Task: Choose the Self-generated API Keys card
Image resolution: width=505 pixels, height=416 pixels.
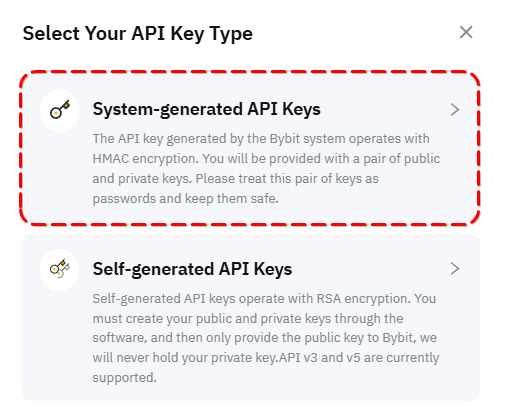Action: pyautogui.click(x=251, y=317)
